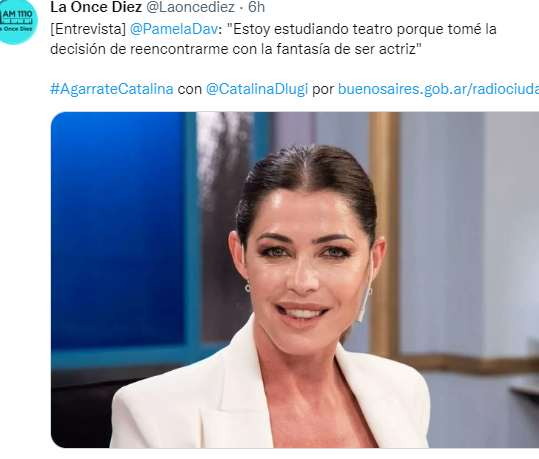The image size is (539, 459).
Task: Click the [Entrevista] label in tweet text
Action: point(88,29)
